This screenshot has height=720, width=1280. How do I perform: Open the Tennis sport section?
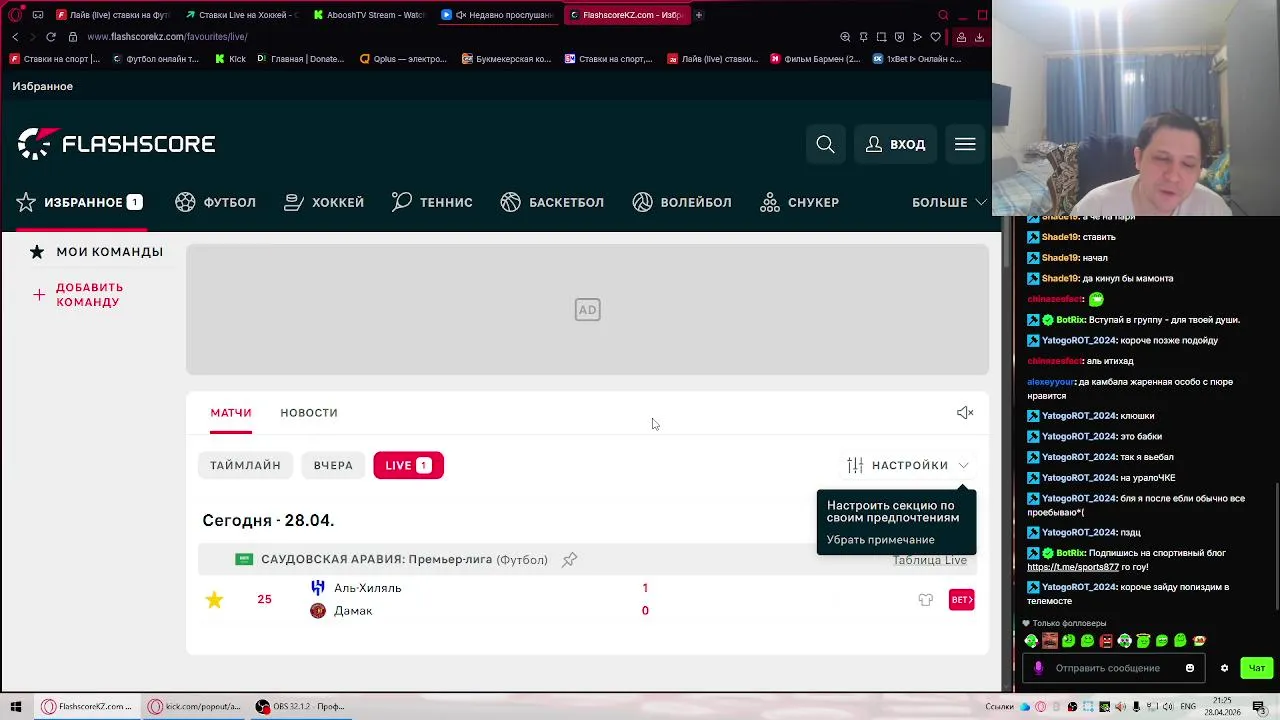pos(432,202)
